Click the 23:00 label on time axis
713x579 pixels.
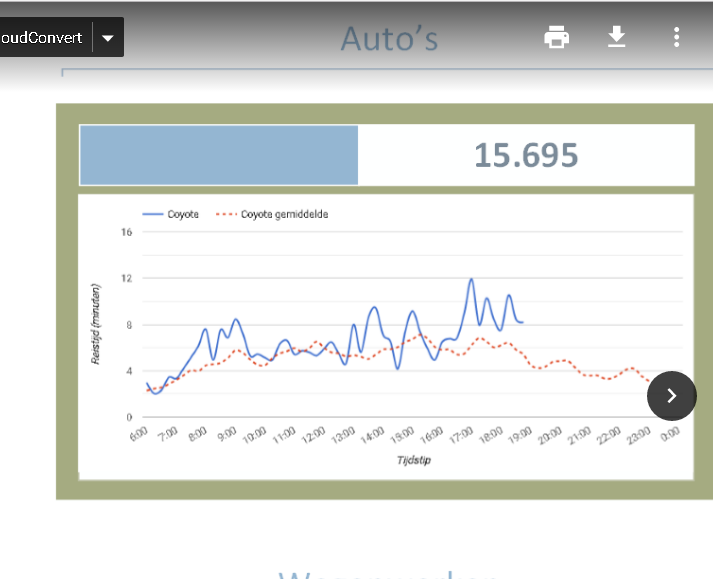click(638, 436)
